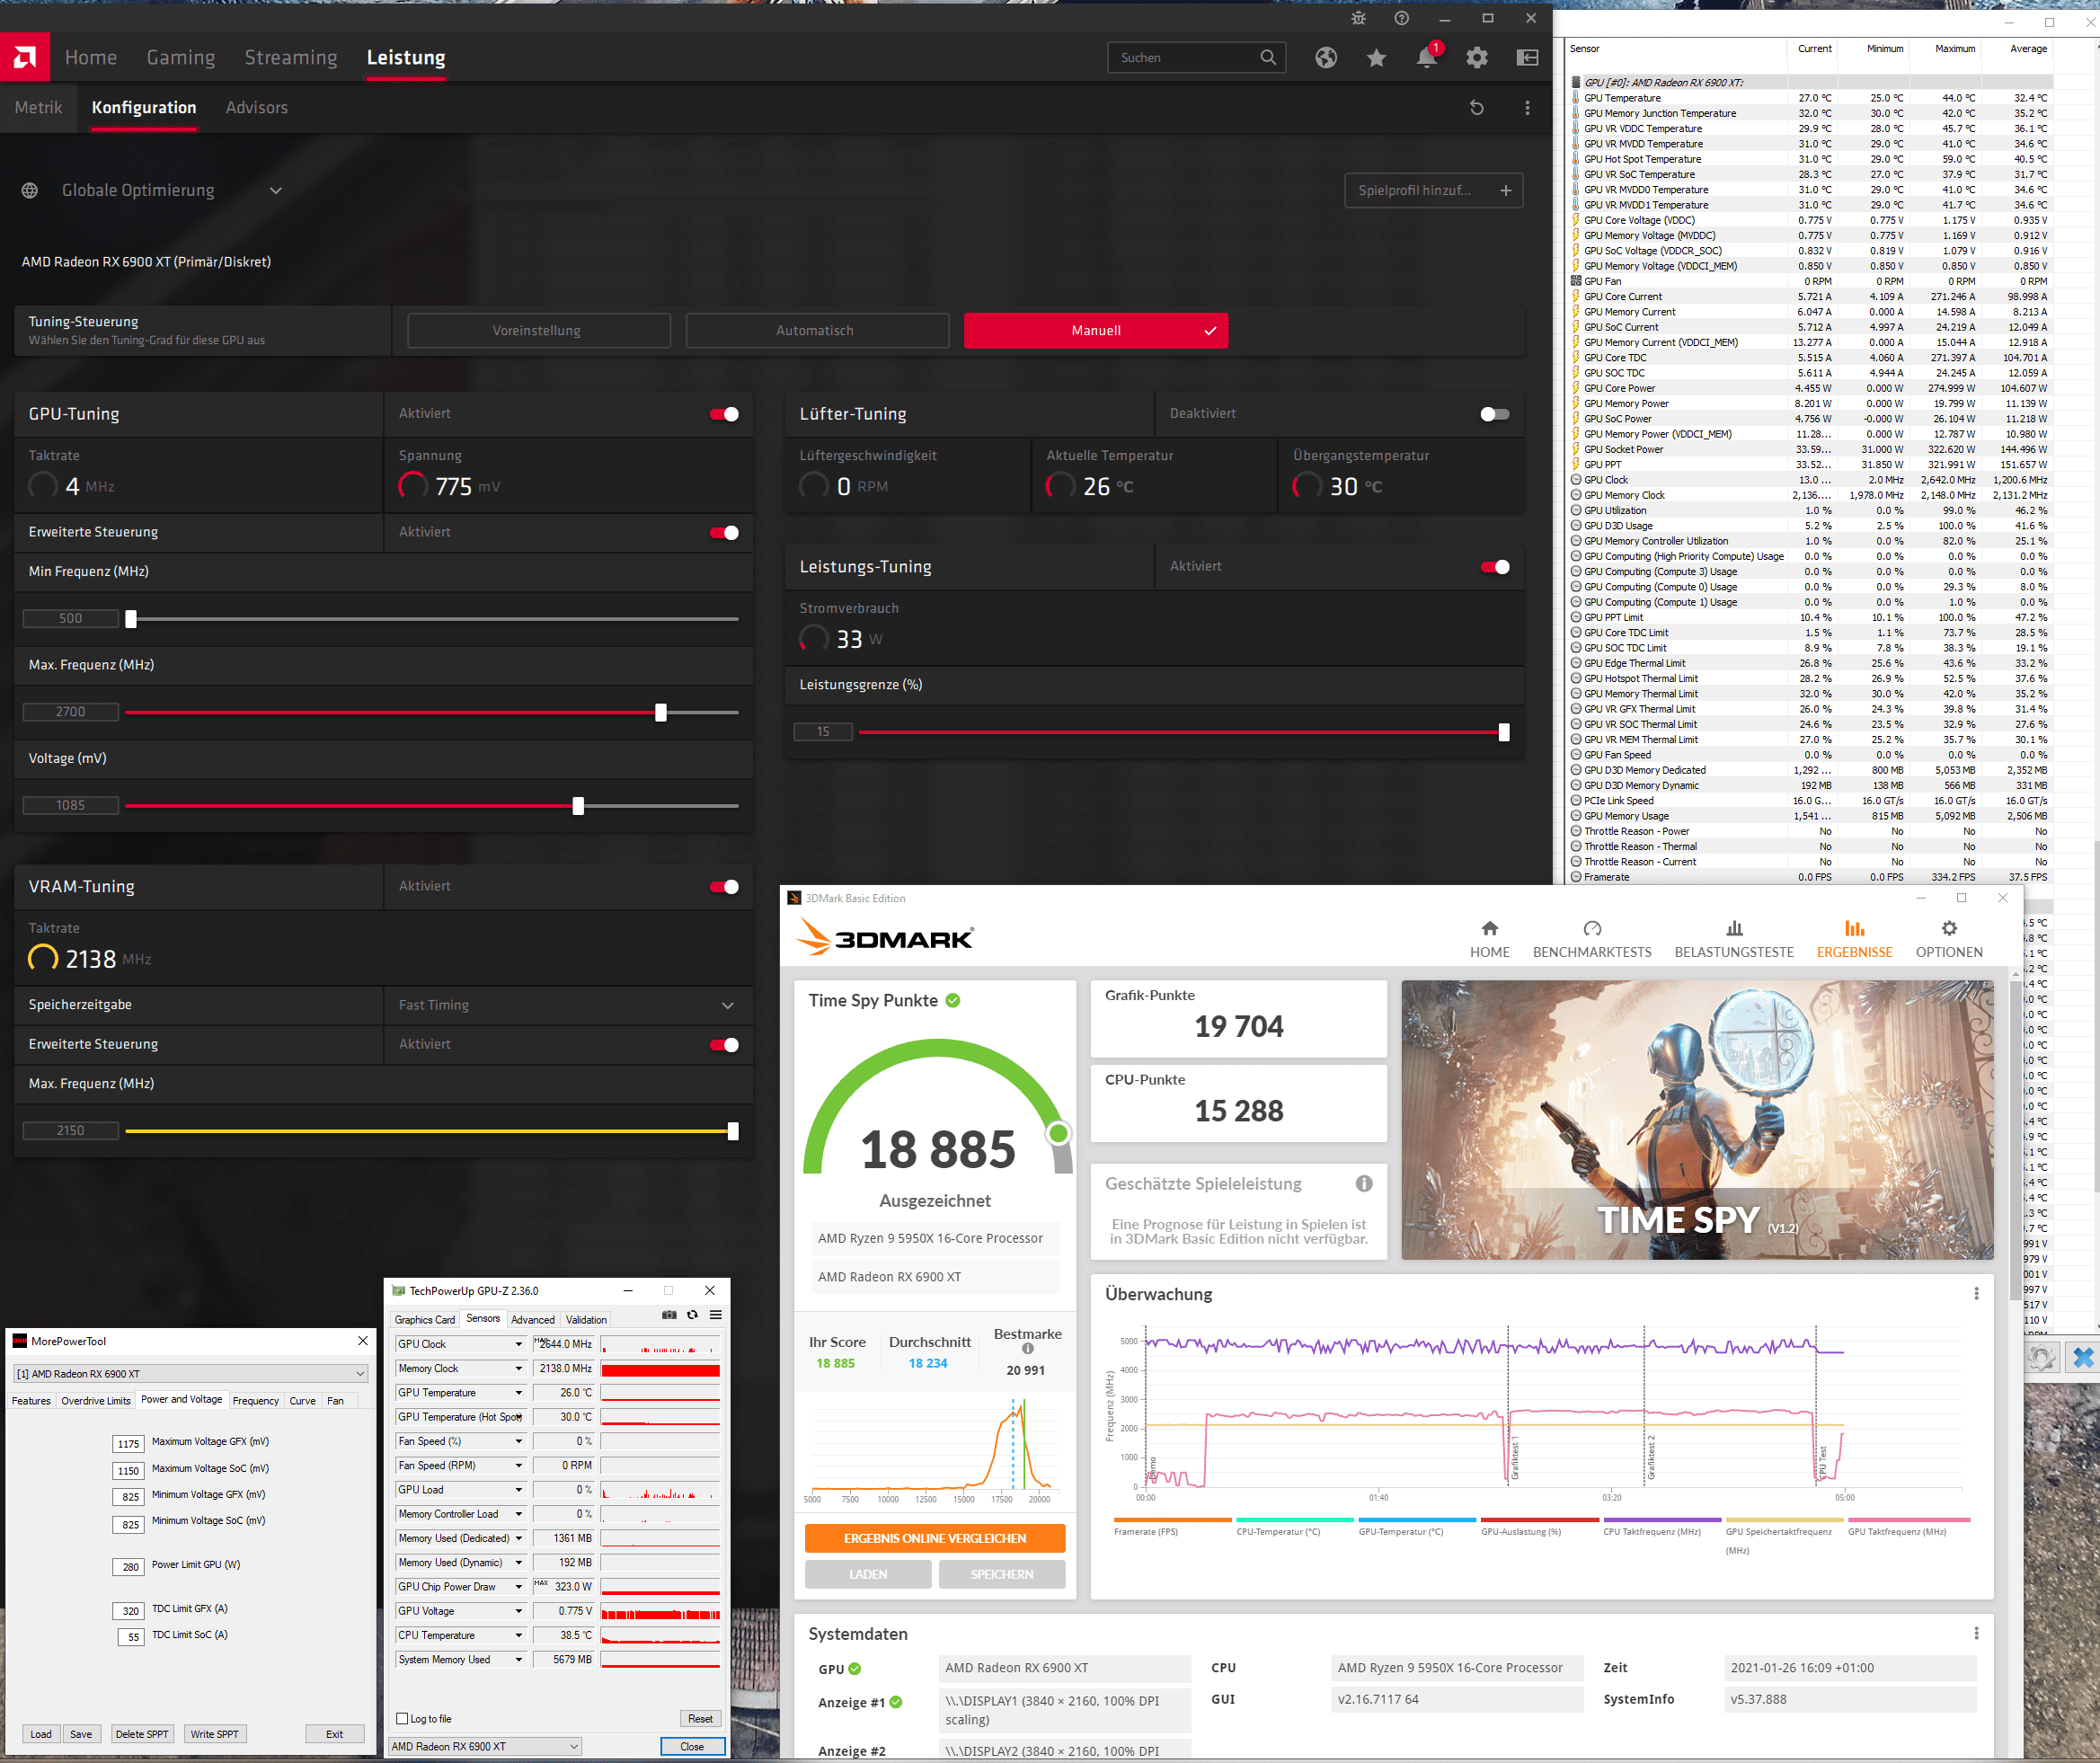
Task: Switch to the Metrik tab
Action: [38, 108]
